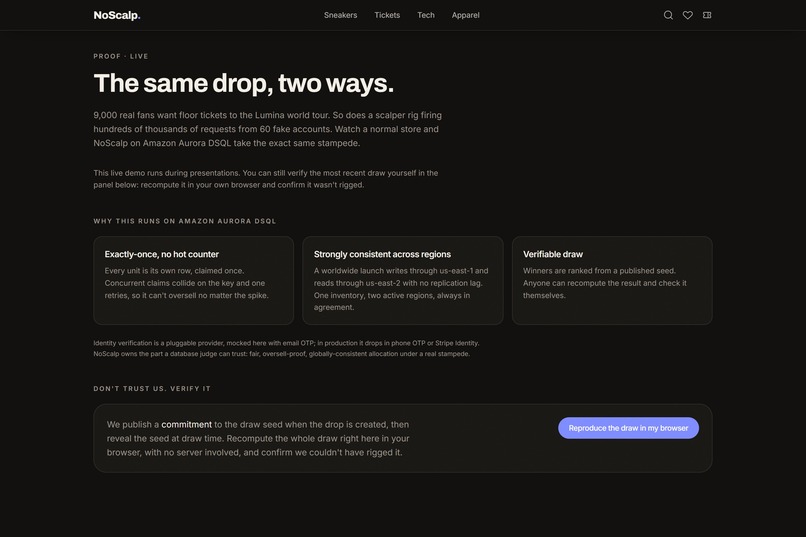The image size is (806, 537).
Task: Open the Tech nav item
Action: pyautogui.click(x=426, y=15)
